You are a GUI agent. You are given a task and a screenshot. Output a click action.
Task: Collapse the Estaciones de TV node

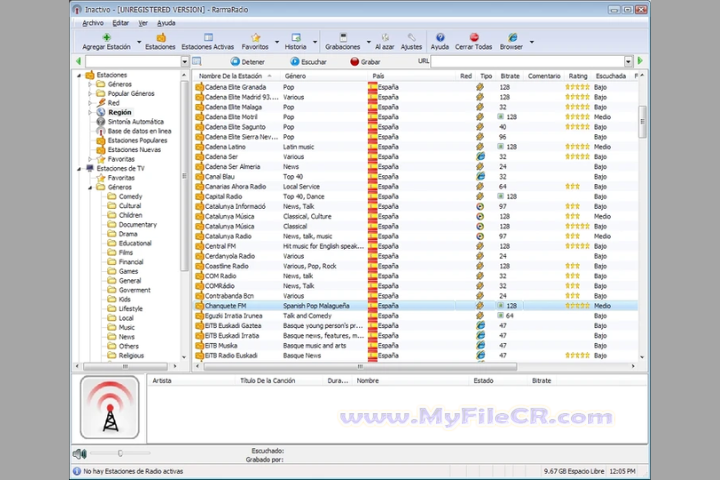tap(79, 169)
